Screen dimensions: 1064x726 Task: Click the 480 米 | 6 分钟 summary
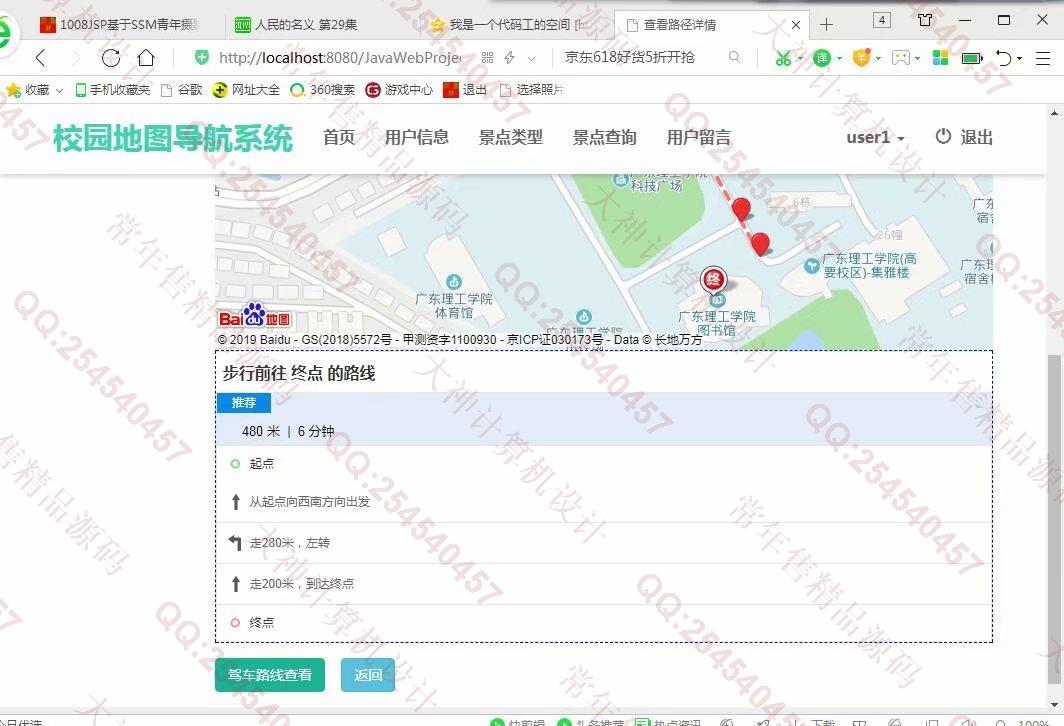point(288,432)
